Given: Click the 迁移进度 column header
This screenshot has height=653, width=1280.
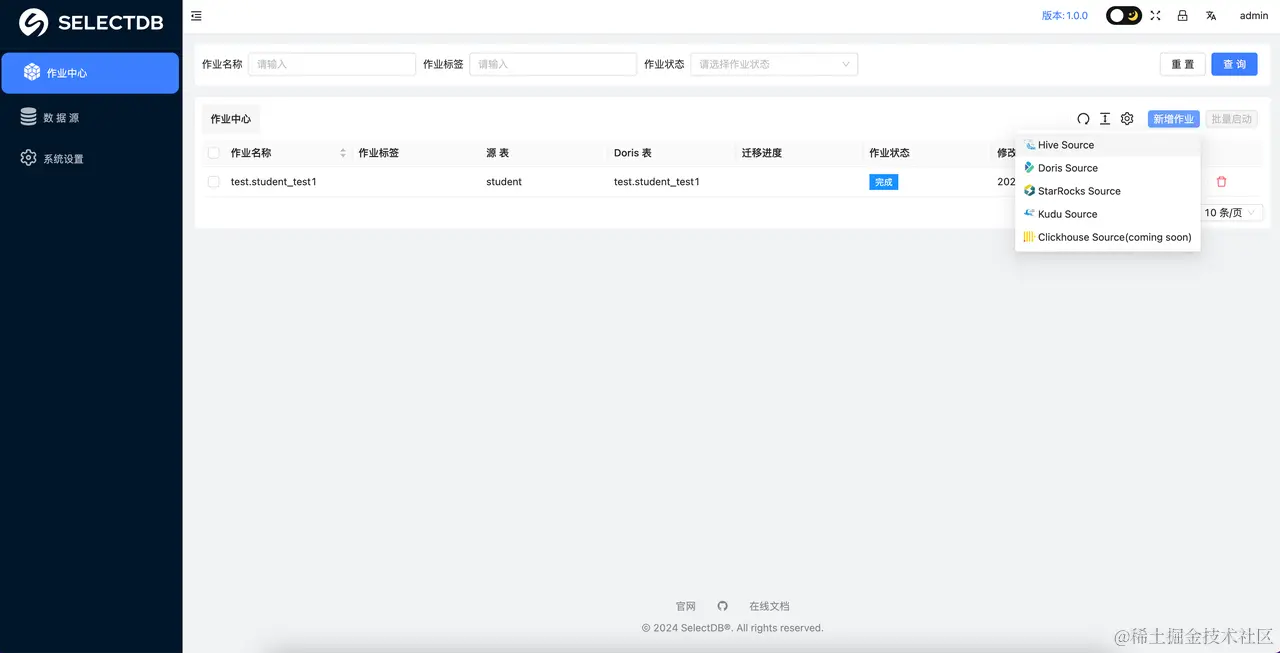Looking at the screenshot, I should click(762, 153).
